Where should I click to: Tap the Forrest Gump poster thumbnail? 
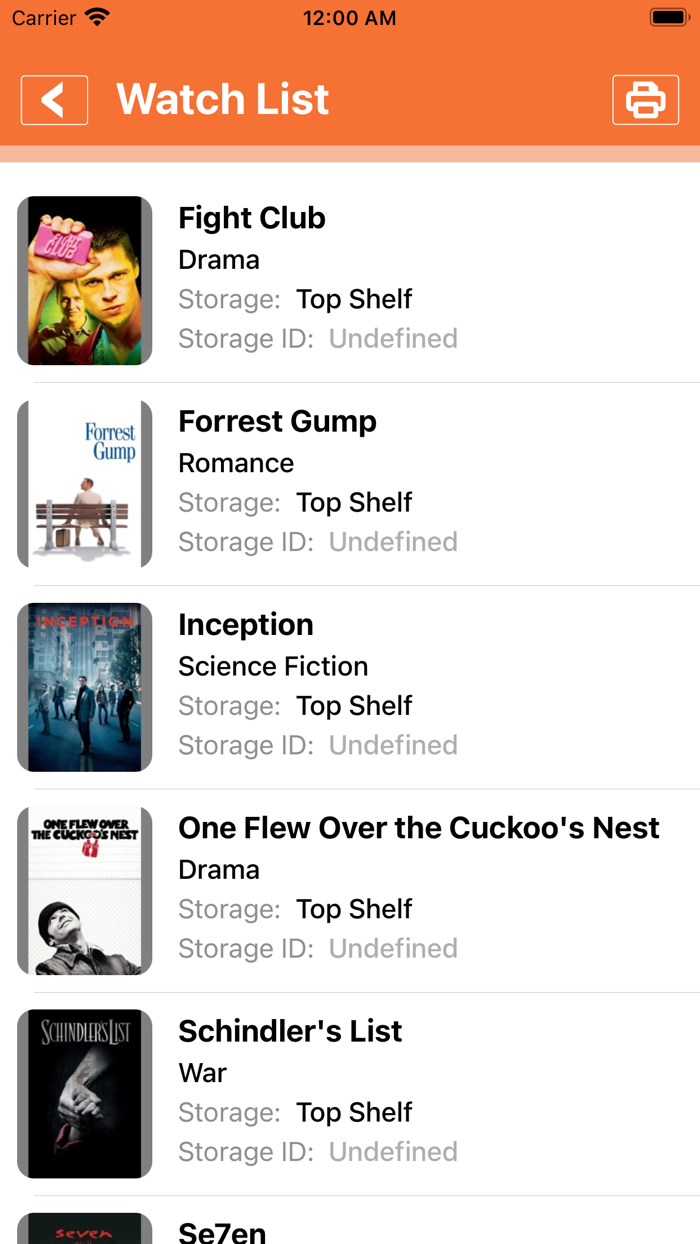coord(84,483)
